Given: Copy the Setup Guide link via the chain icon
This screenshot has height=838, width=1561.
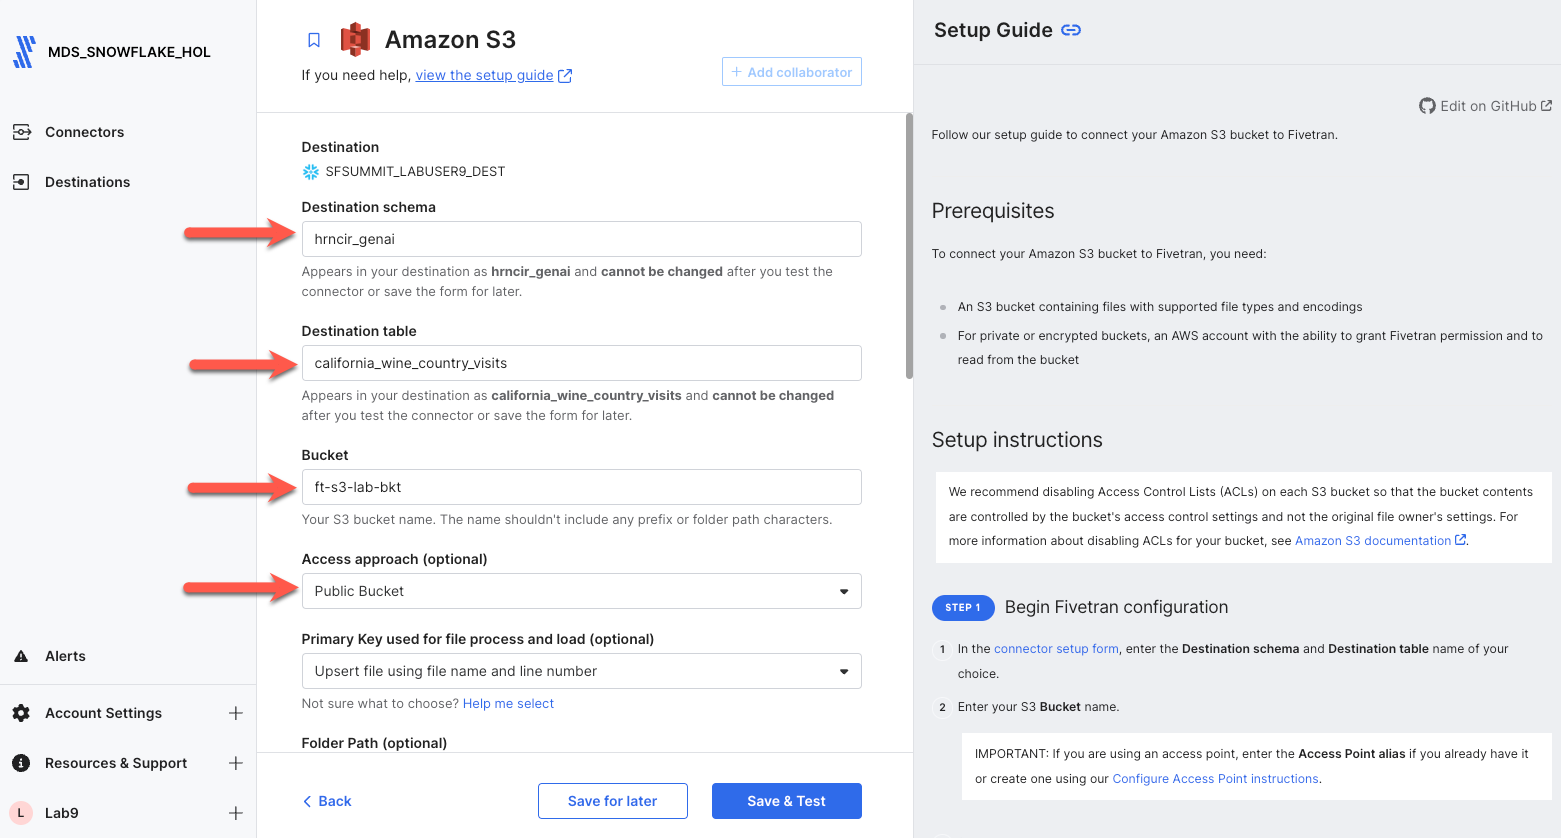Looking at the screenshot, I should (x=1071, y=30).
